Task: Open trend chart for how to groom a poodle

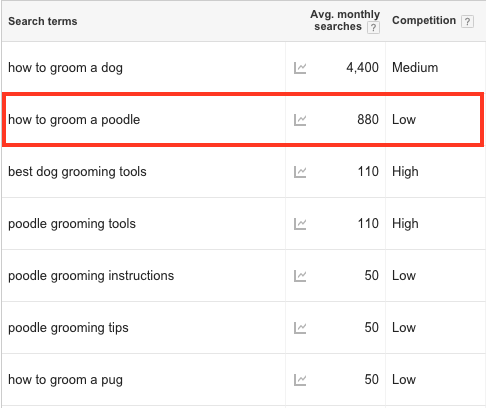Action: tap(300, 120)
